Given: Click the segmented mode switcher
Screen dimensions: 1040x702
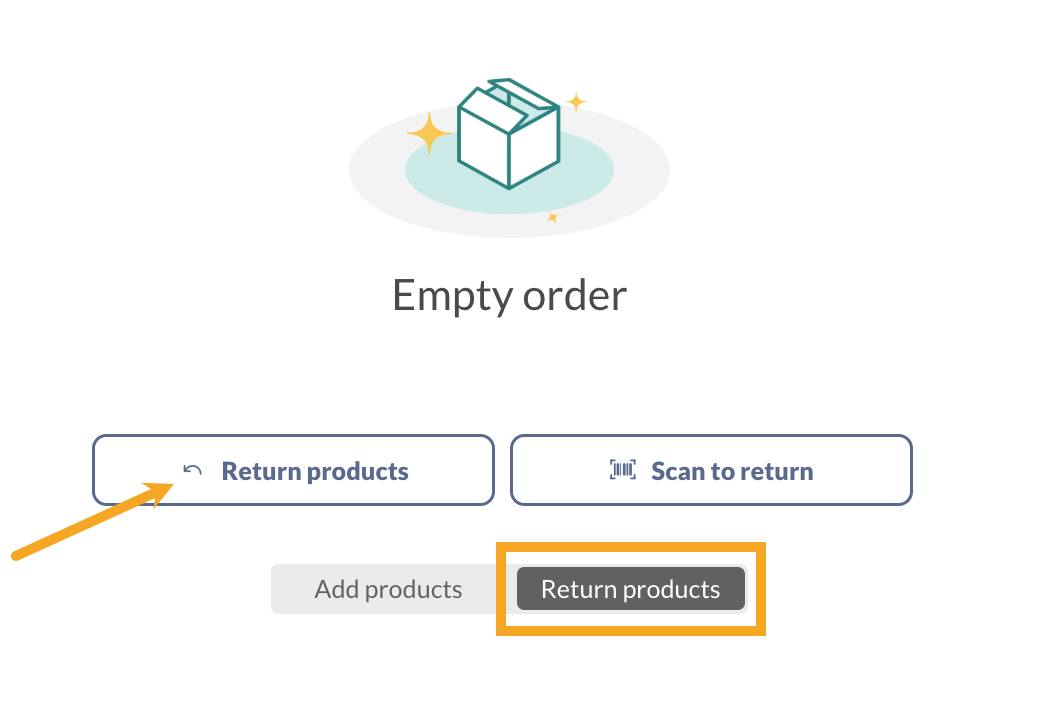Looking at the screenshot, I should tap(508, 589).
